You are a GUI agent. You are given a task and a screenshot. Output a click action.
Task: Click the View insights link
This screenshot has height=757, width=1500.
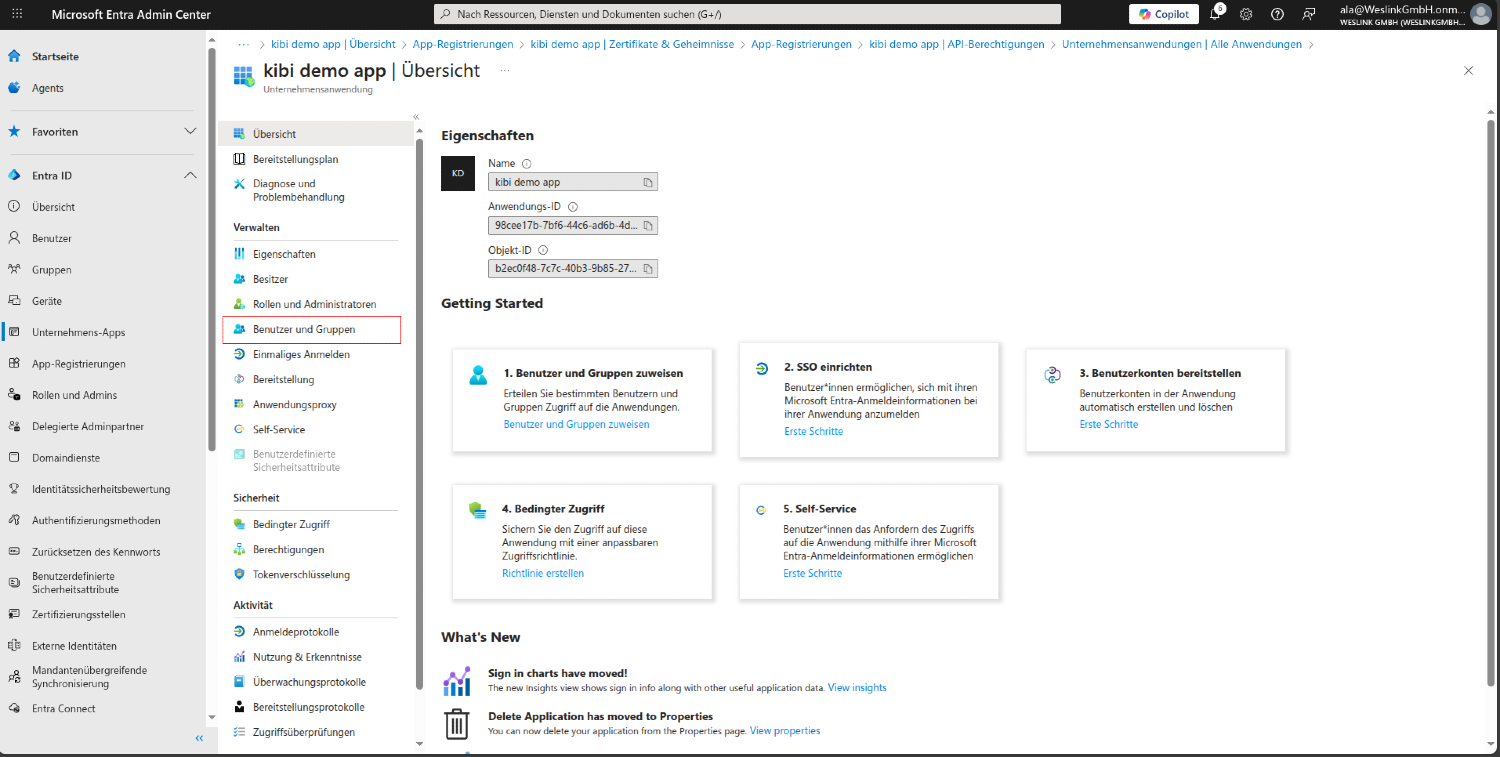pyautogui.click(x=857, y=688)
